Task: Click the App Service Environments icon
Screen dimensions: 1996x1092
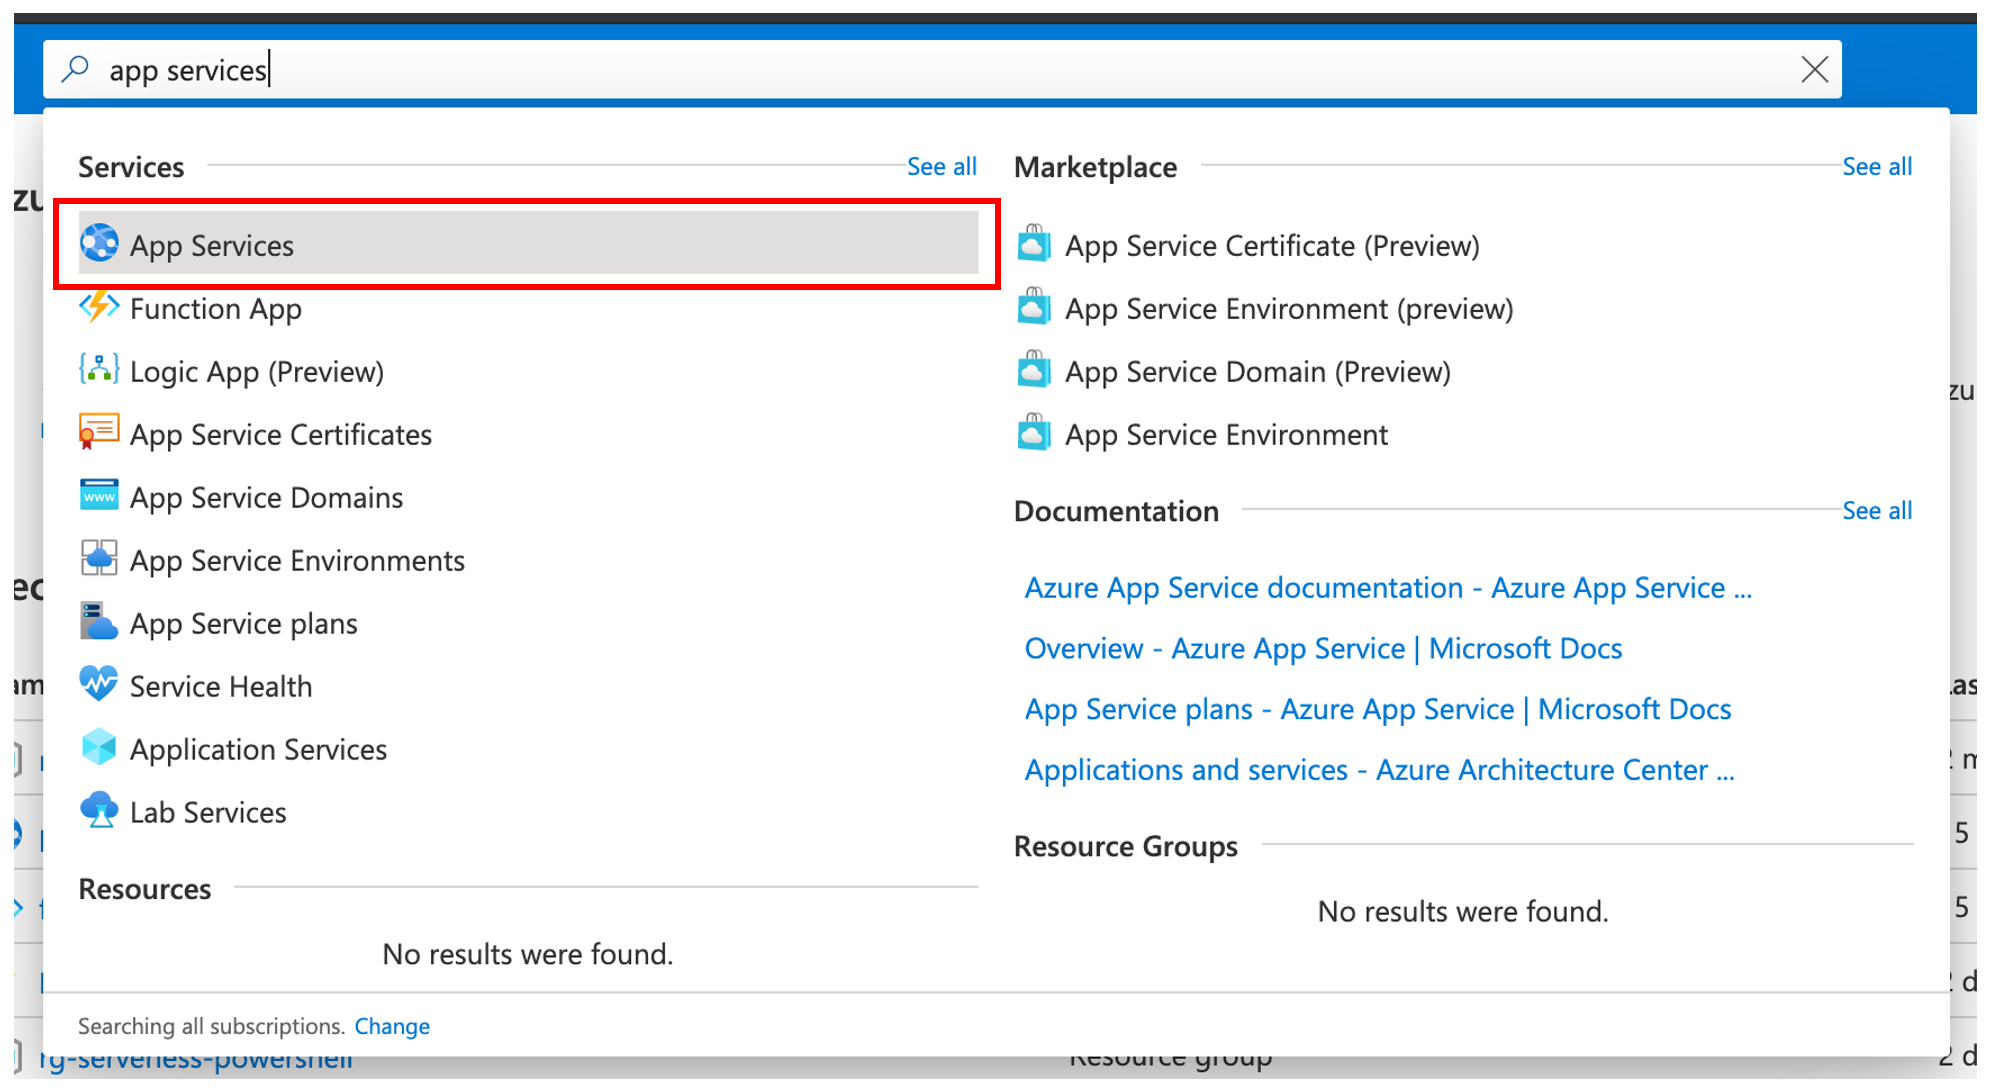Action: coord(99,559)
